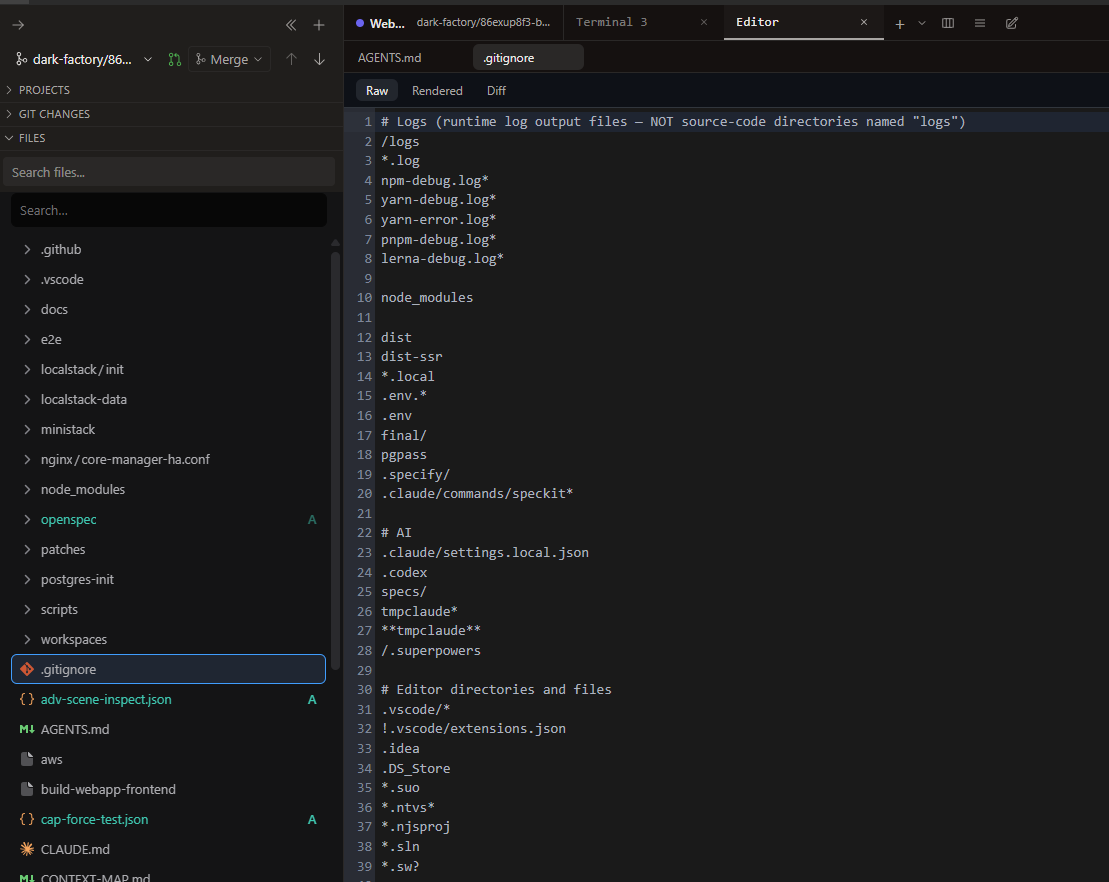The height and width of the screenshot is (882, 1109).
Task: Click the plus icon in sidebar header
Action: tap(319, 25)
